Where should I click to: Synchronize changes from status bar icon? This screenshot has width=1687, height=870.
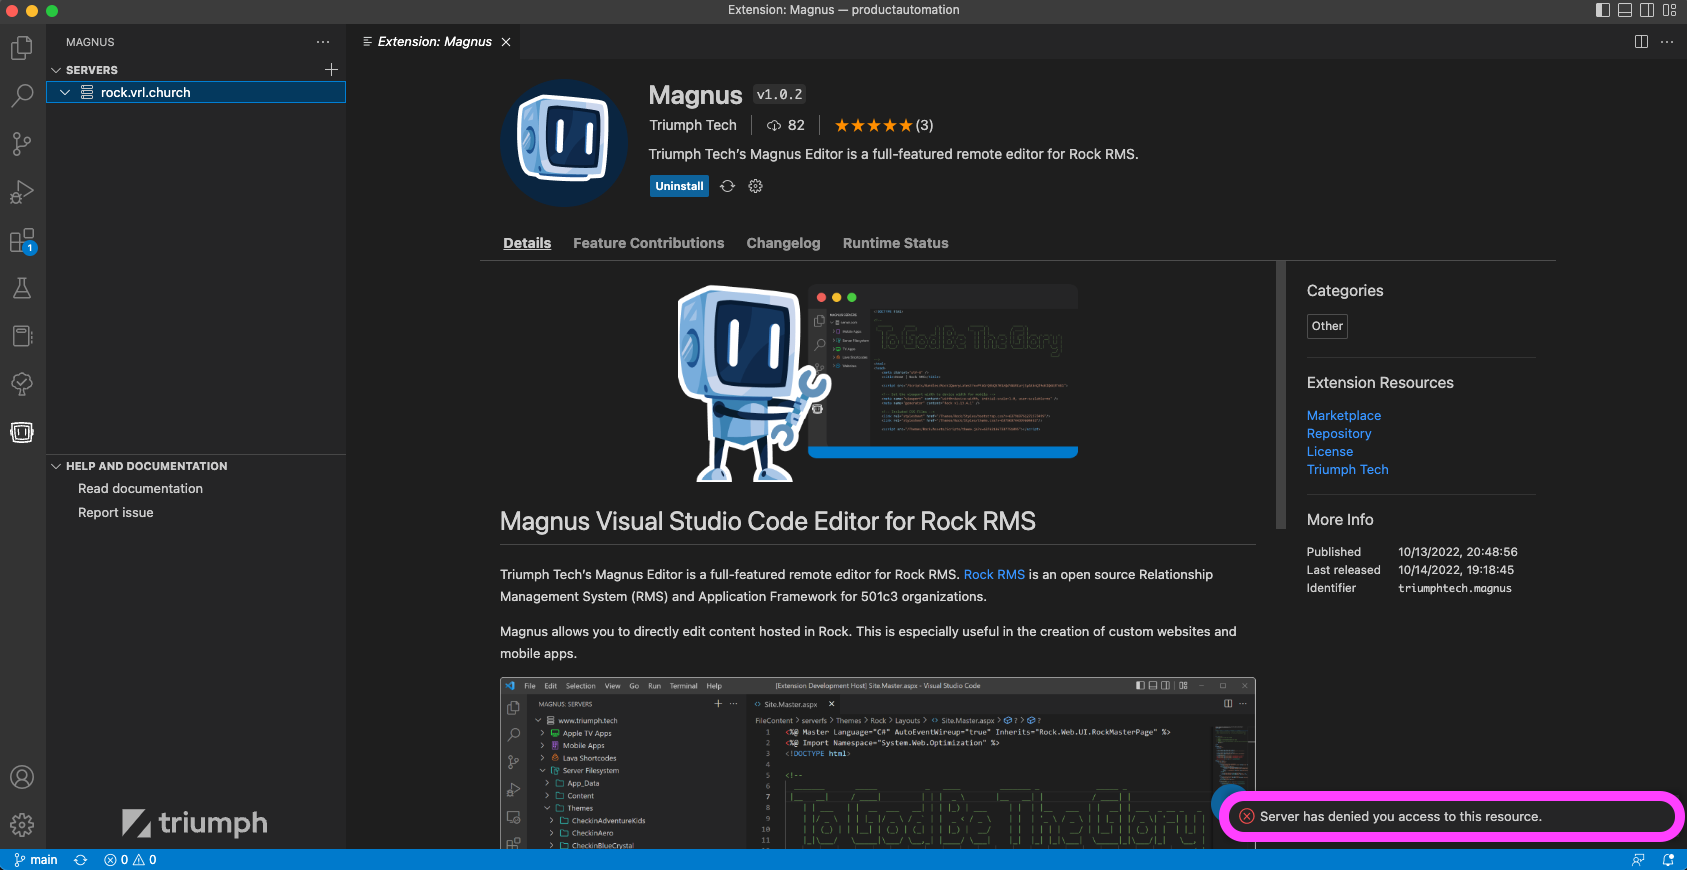tap(81, 860)
